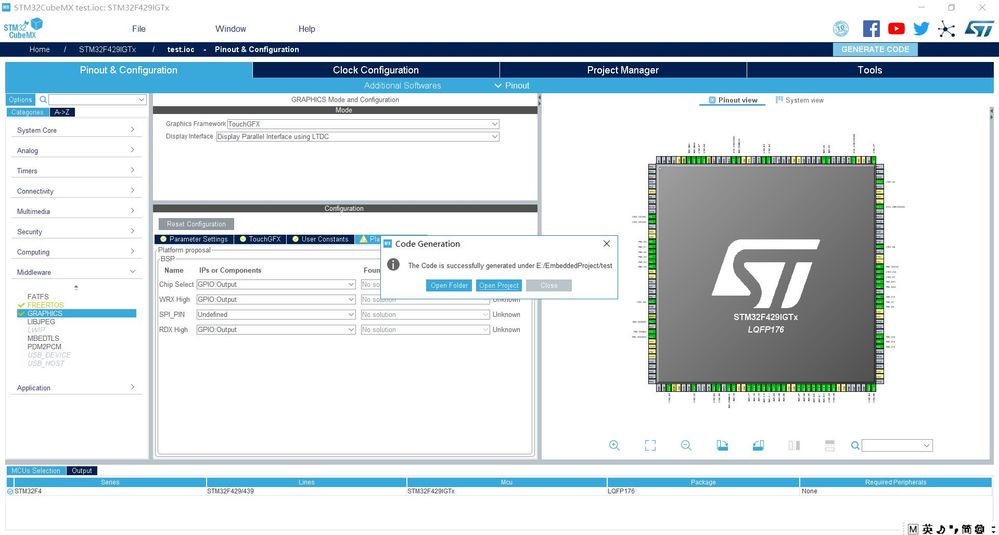This screenshot has width=999, height=535.
Task: Click the Close button in the dialog
Action: 549,285
